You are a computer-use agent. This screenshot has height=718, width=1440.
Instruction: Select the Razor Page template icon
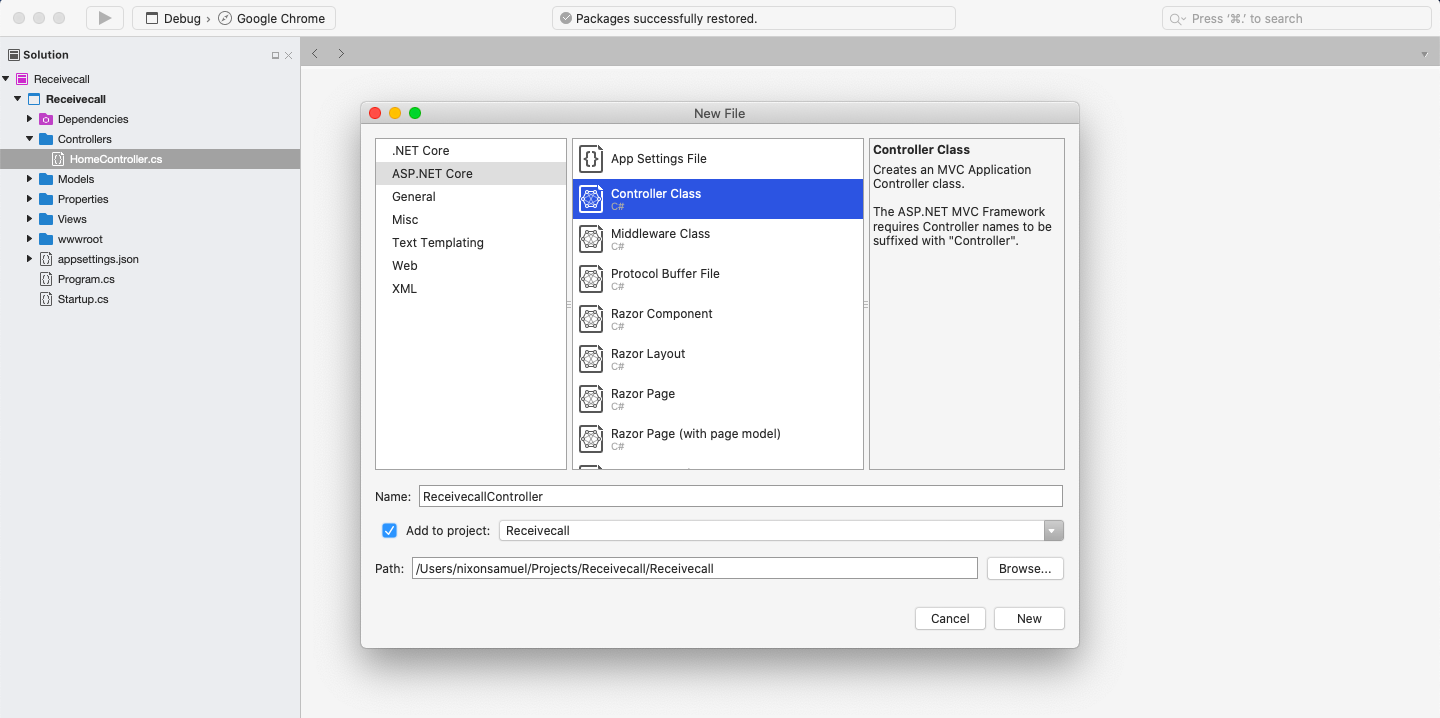tap(591, 399)
